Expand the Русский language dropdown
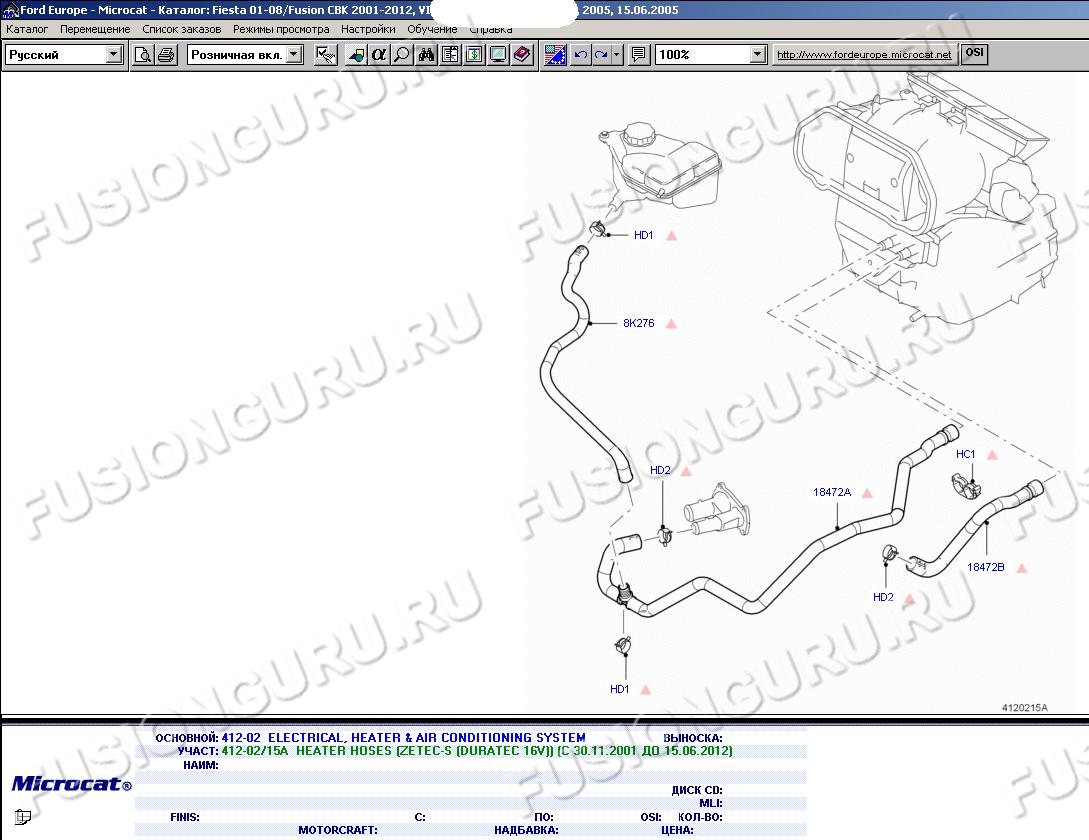 (x=114, y=54)
